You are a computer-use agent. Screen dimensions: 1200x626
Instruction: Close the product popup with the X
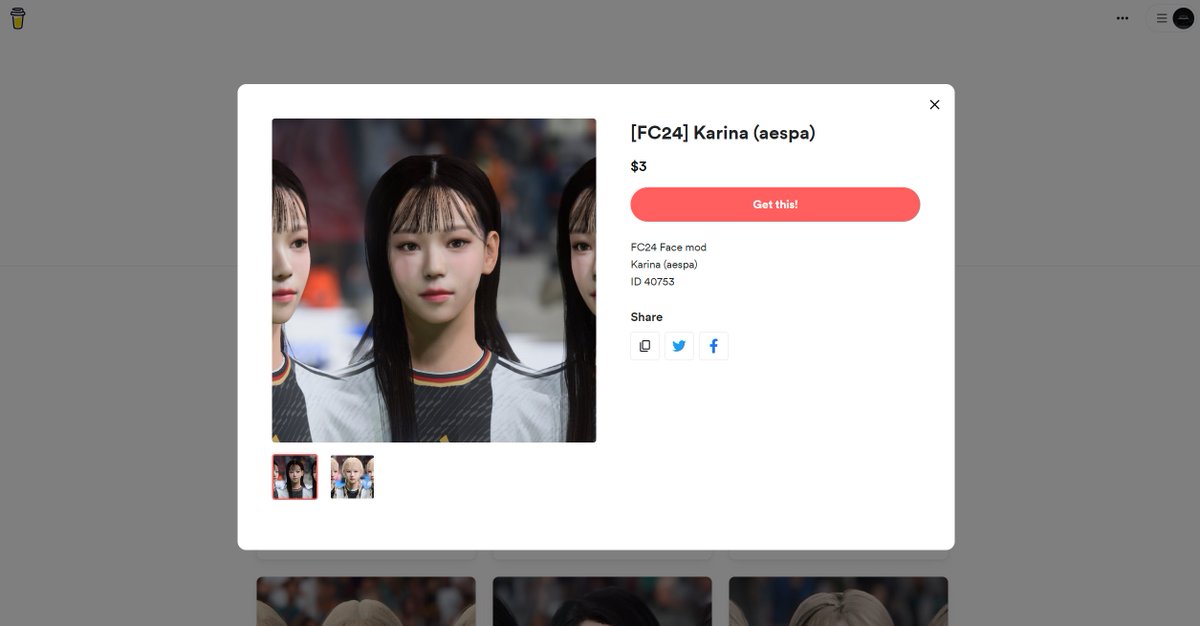point(934,104)
